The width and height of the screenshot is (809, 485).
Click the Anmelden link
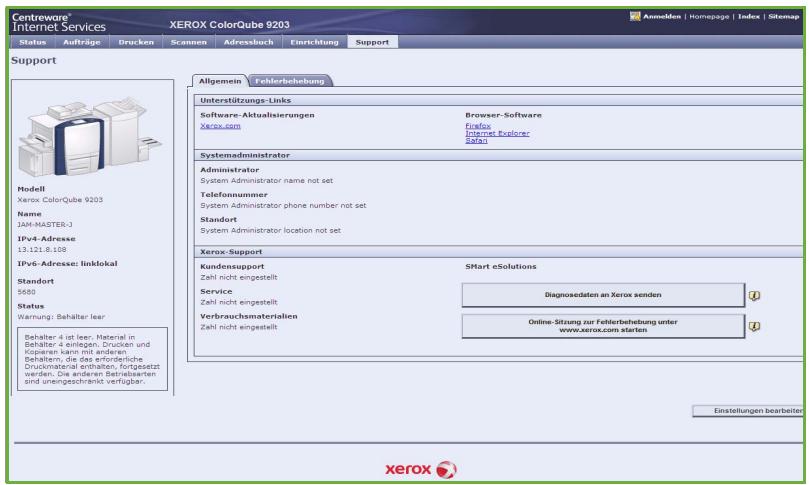point(661,17)
